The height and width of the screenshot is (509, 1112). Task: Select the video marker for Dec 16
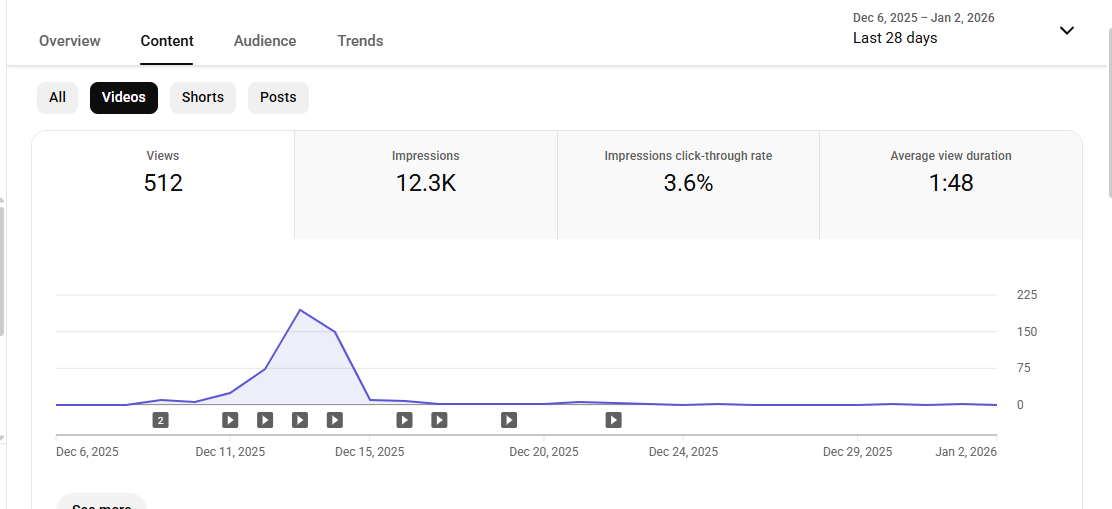click(404, 420)
